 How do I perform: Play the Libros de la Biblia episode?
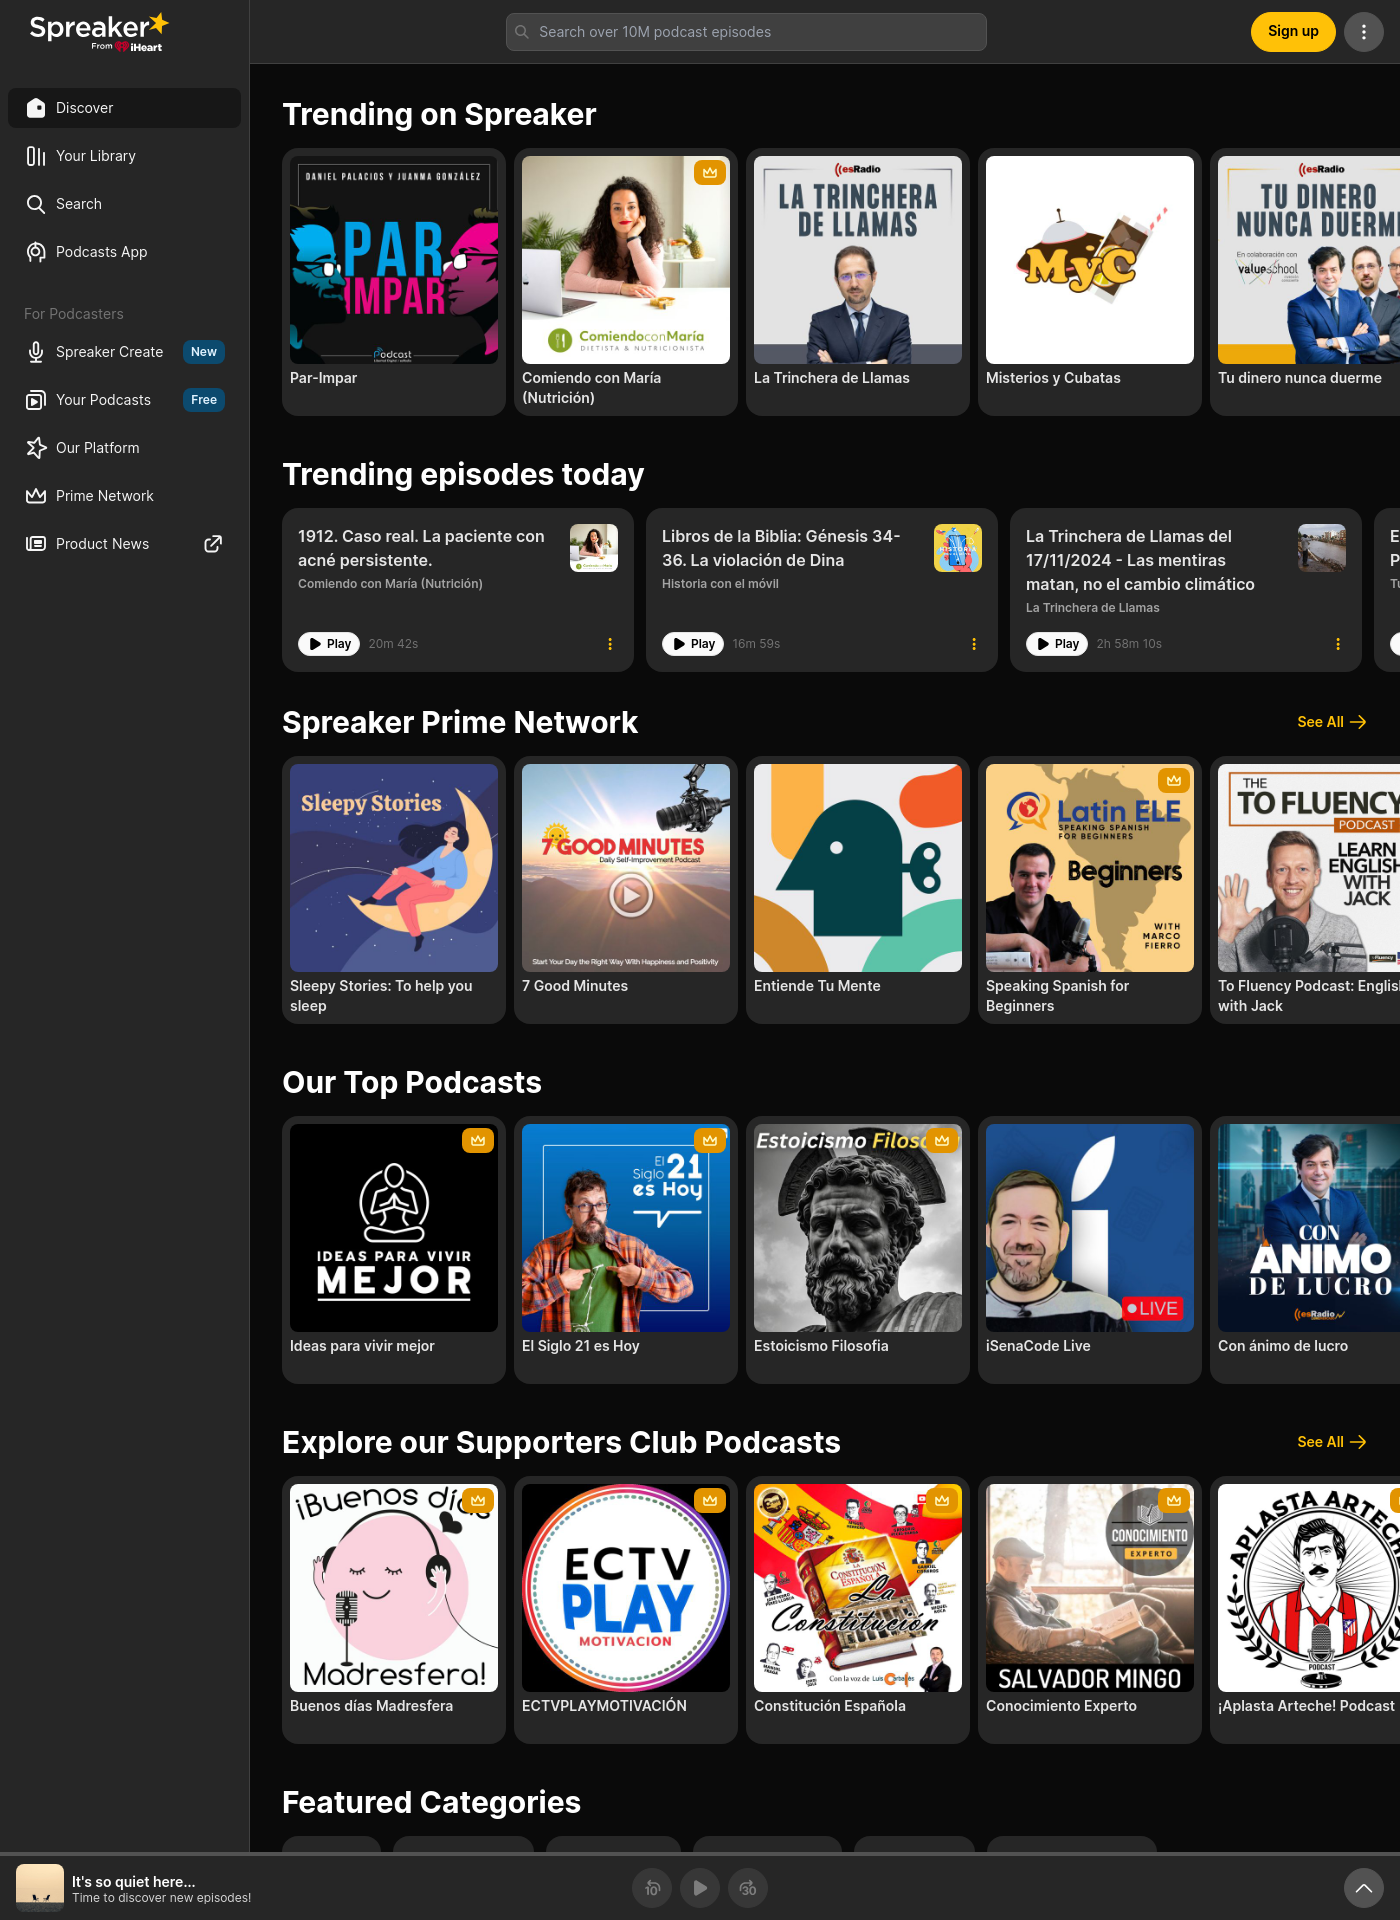[693, 644]
